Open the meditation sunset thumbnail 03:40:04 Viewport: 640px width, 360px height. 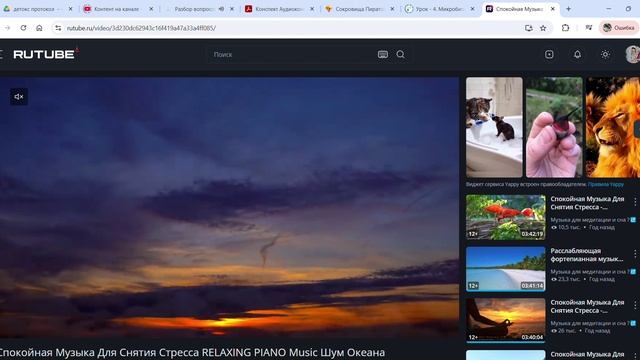pyautogui.click(x=506, y=320)
